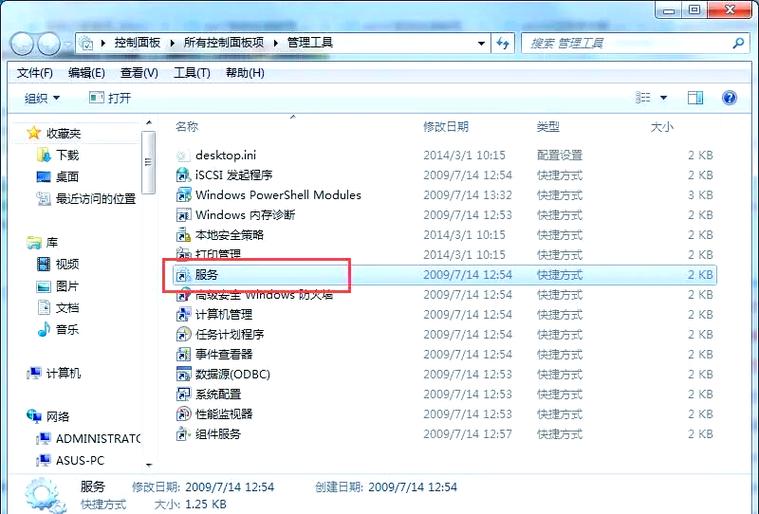759x514 pixels.
Task: Click the 收藏夹 star icon
Action: pyautogui.click(x=33, y=133)
